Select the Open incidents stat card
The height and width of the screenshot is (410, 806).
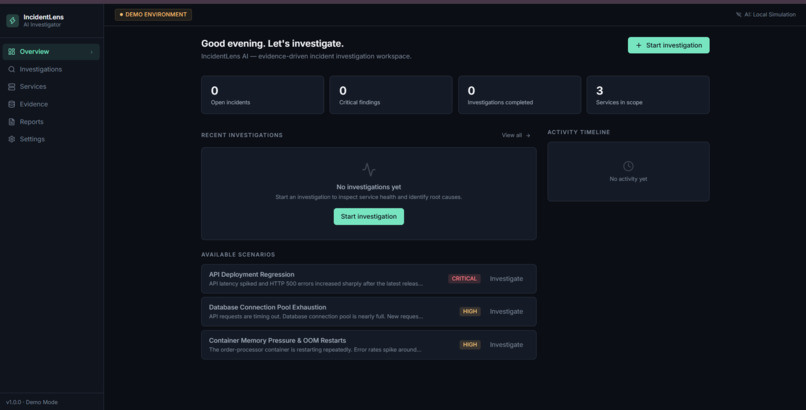263,95
